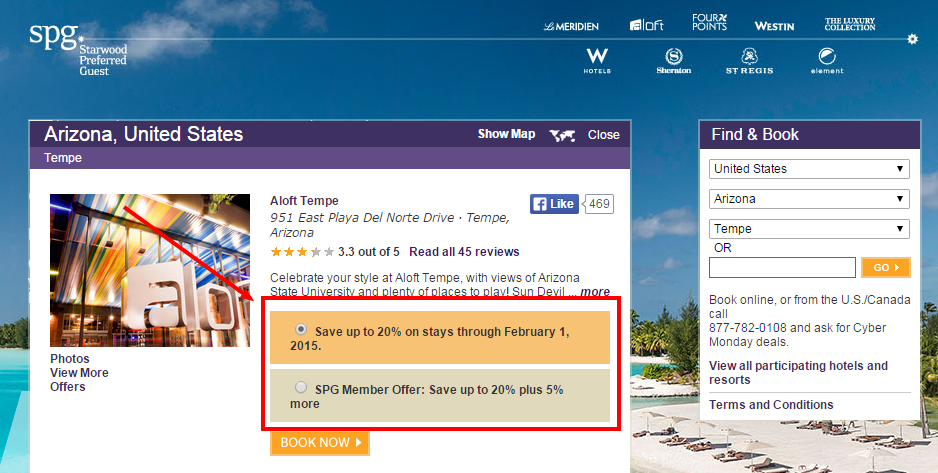Read all 45 reviews link
Viewport: 938px width, 473px height.
coord(464,252)
